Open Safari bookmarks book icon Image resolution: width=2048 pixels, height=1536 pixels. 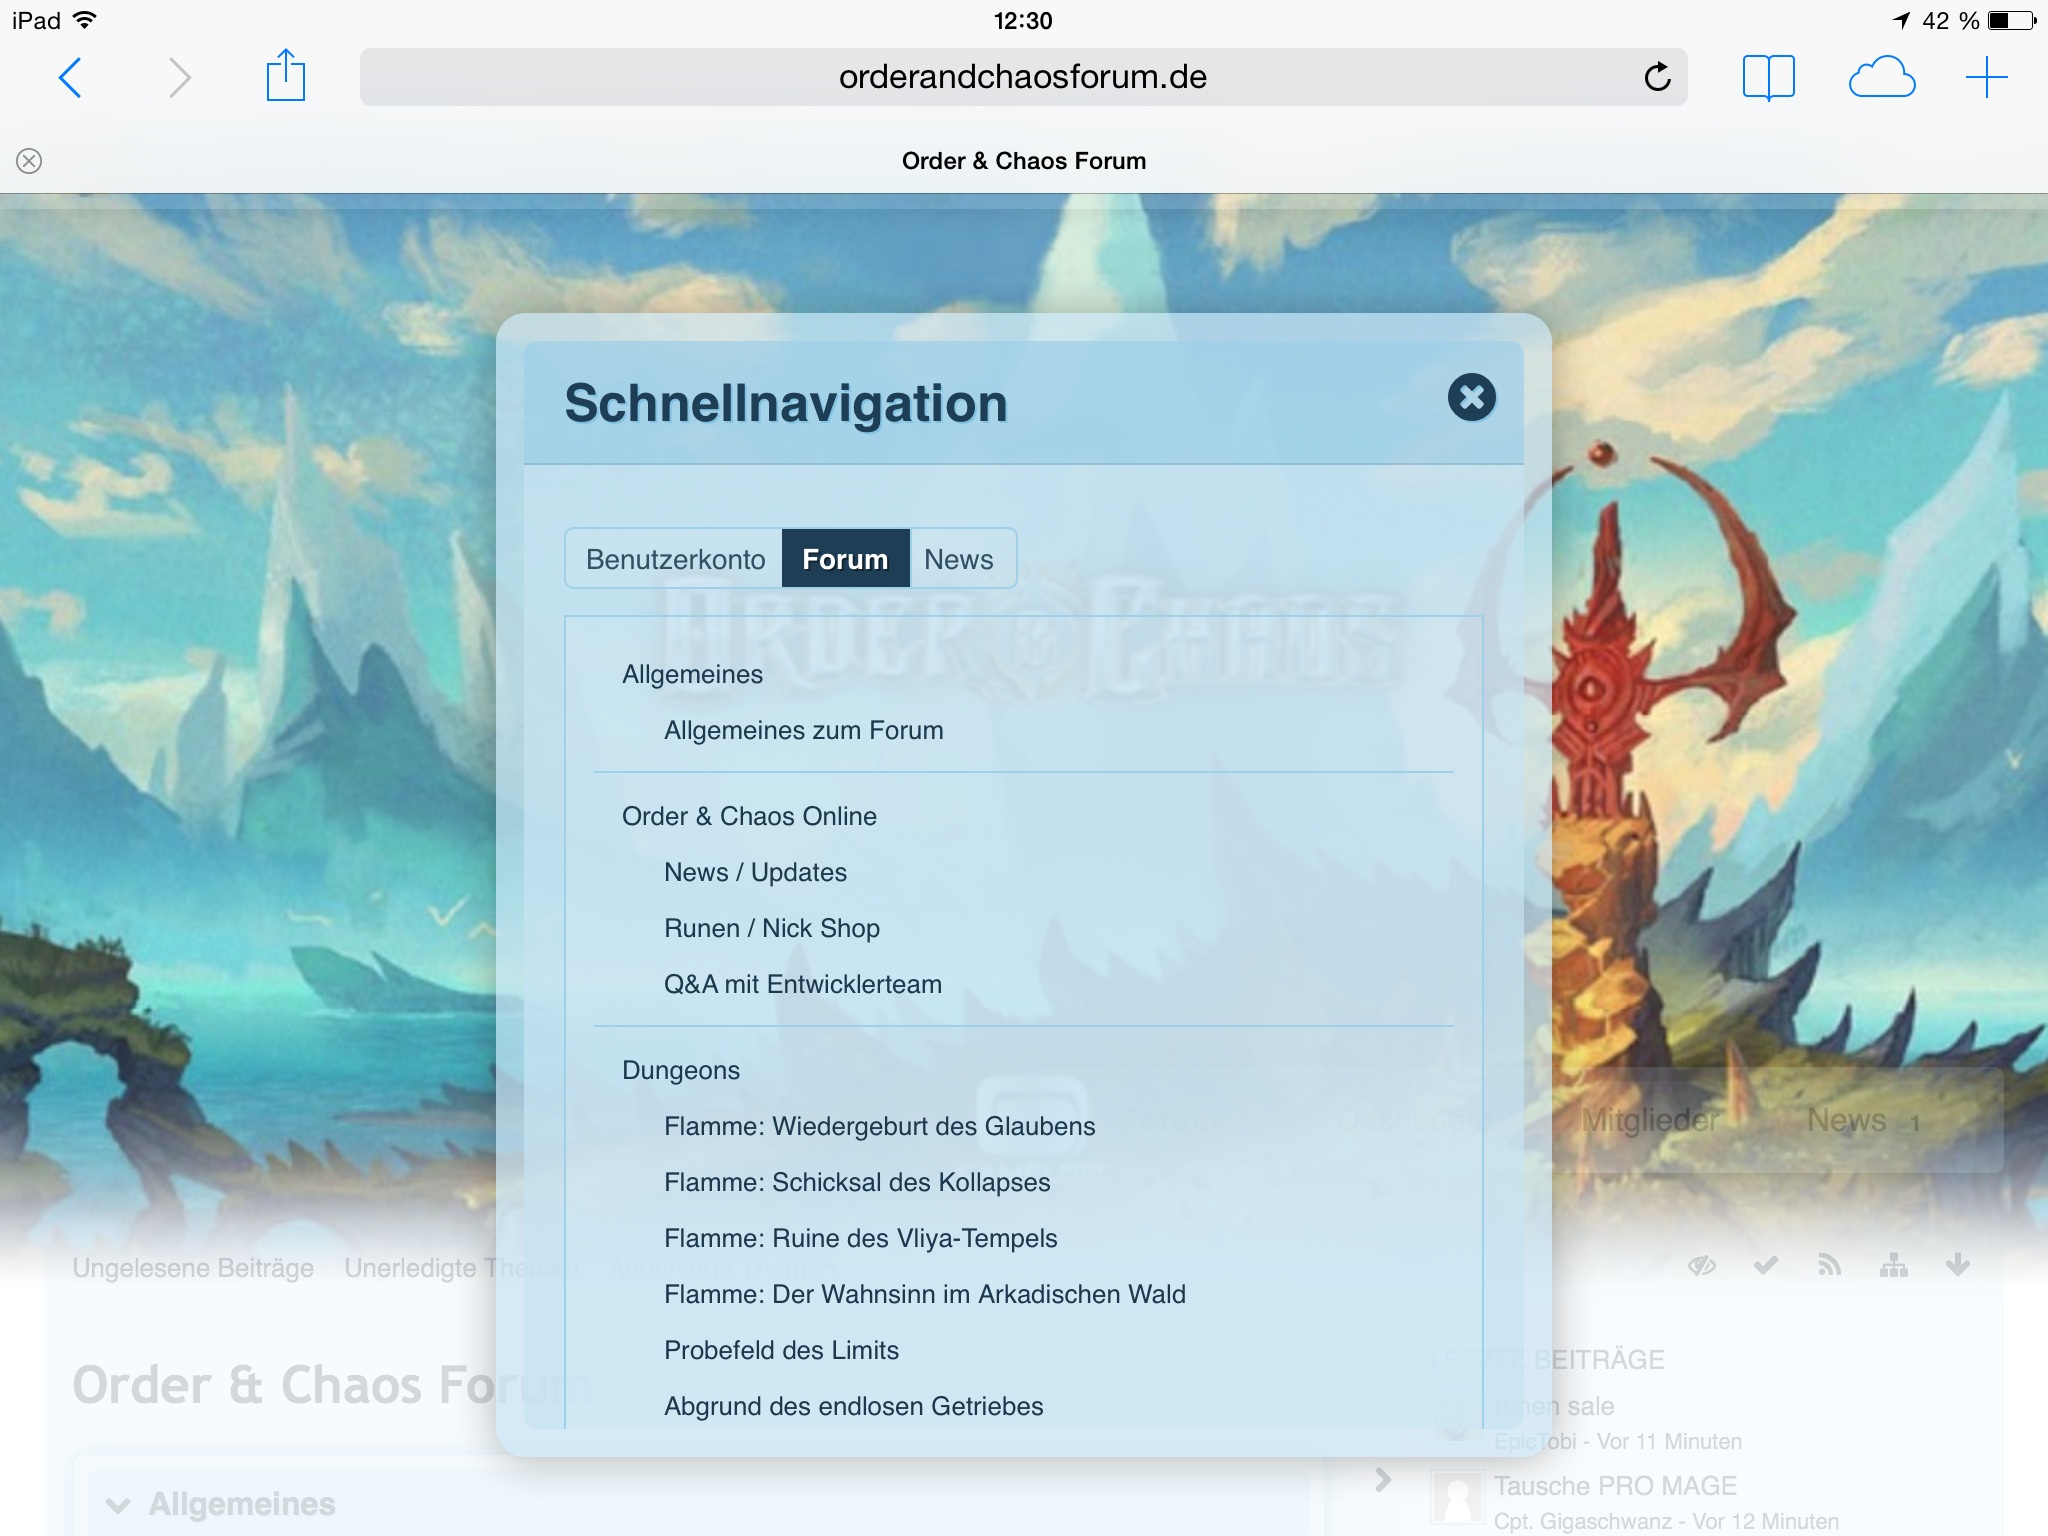(1768, 77)
